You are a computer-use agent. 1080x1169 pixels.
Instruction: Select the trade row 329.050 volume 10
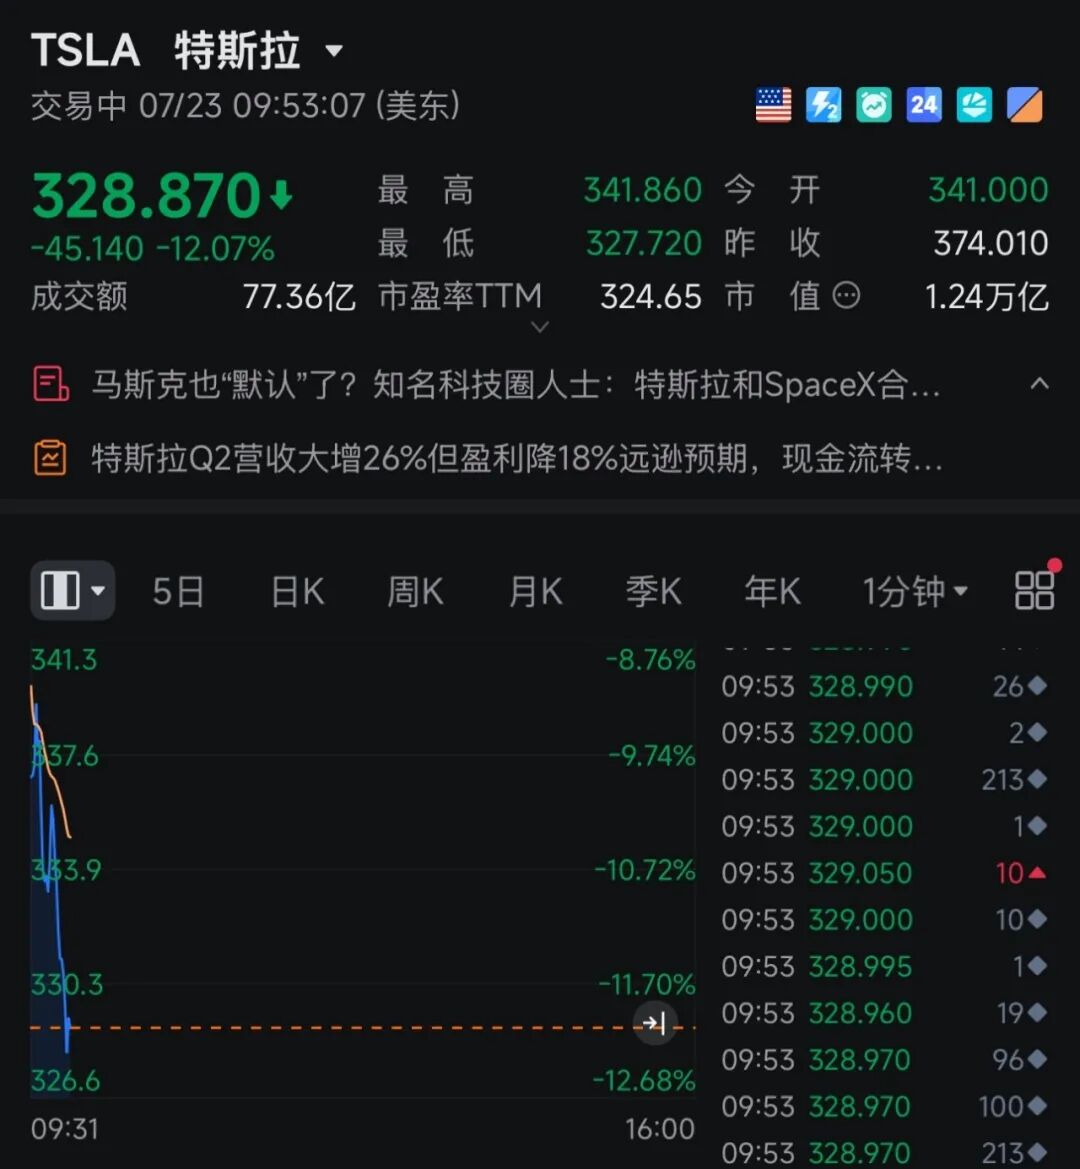pos(884,873)
